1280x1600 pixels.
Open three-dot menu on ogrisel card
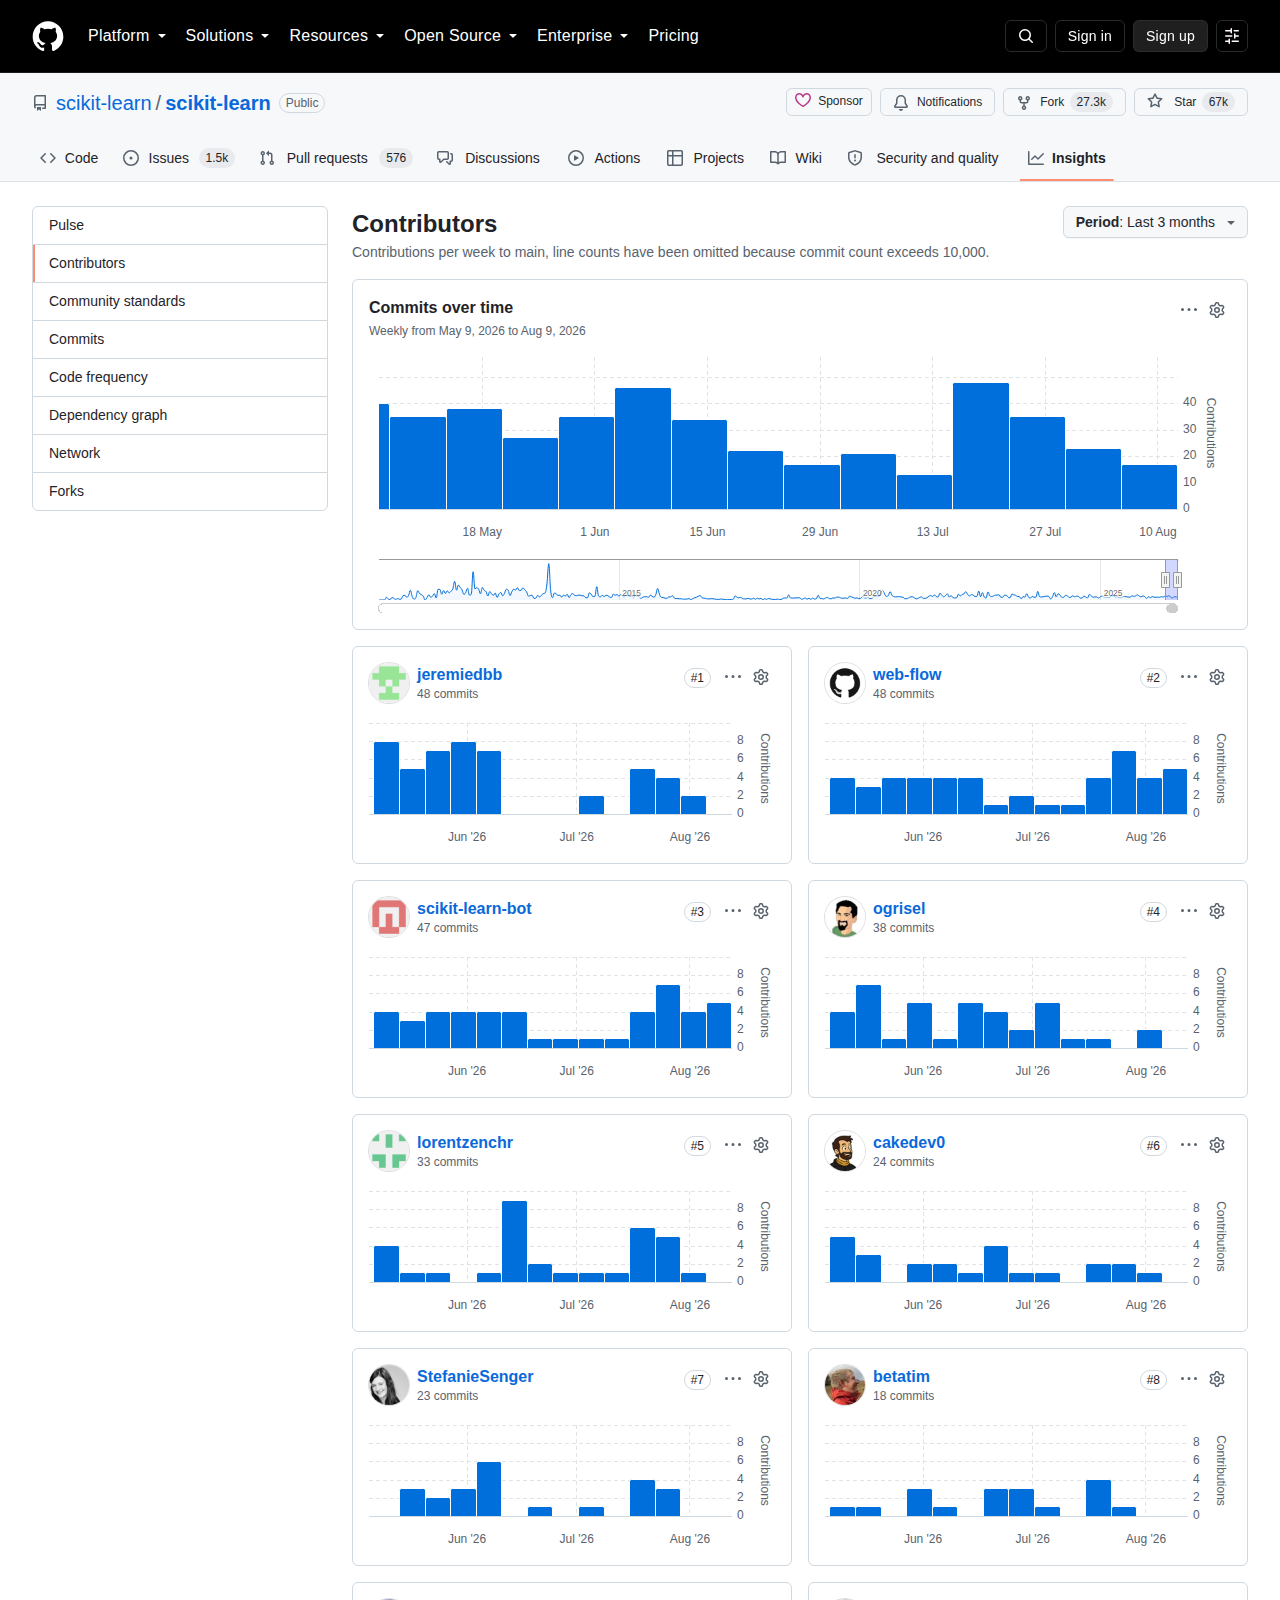point(1189,911)
